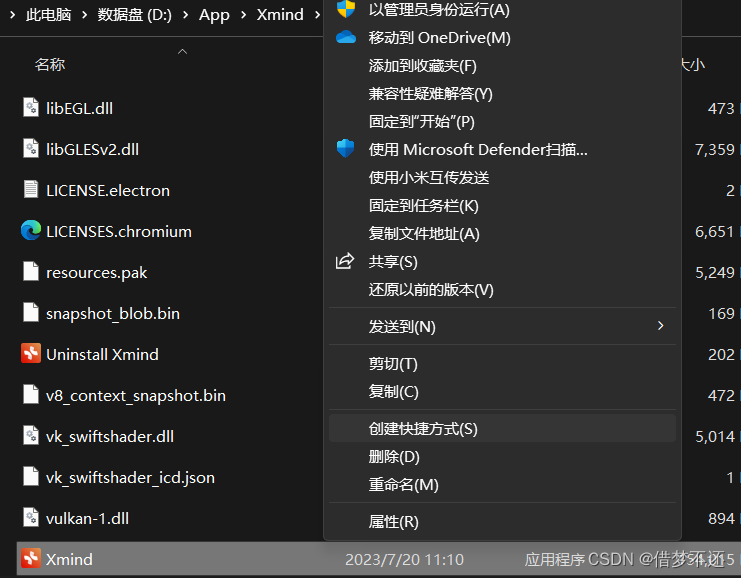Select snapshot_blob.bin file name

pyautogui.click(x=113, y=313)
